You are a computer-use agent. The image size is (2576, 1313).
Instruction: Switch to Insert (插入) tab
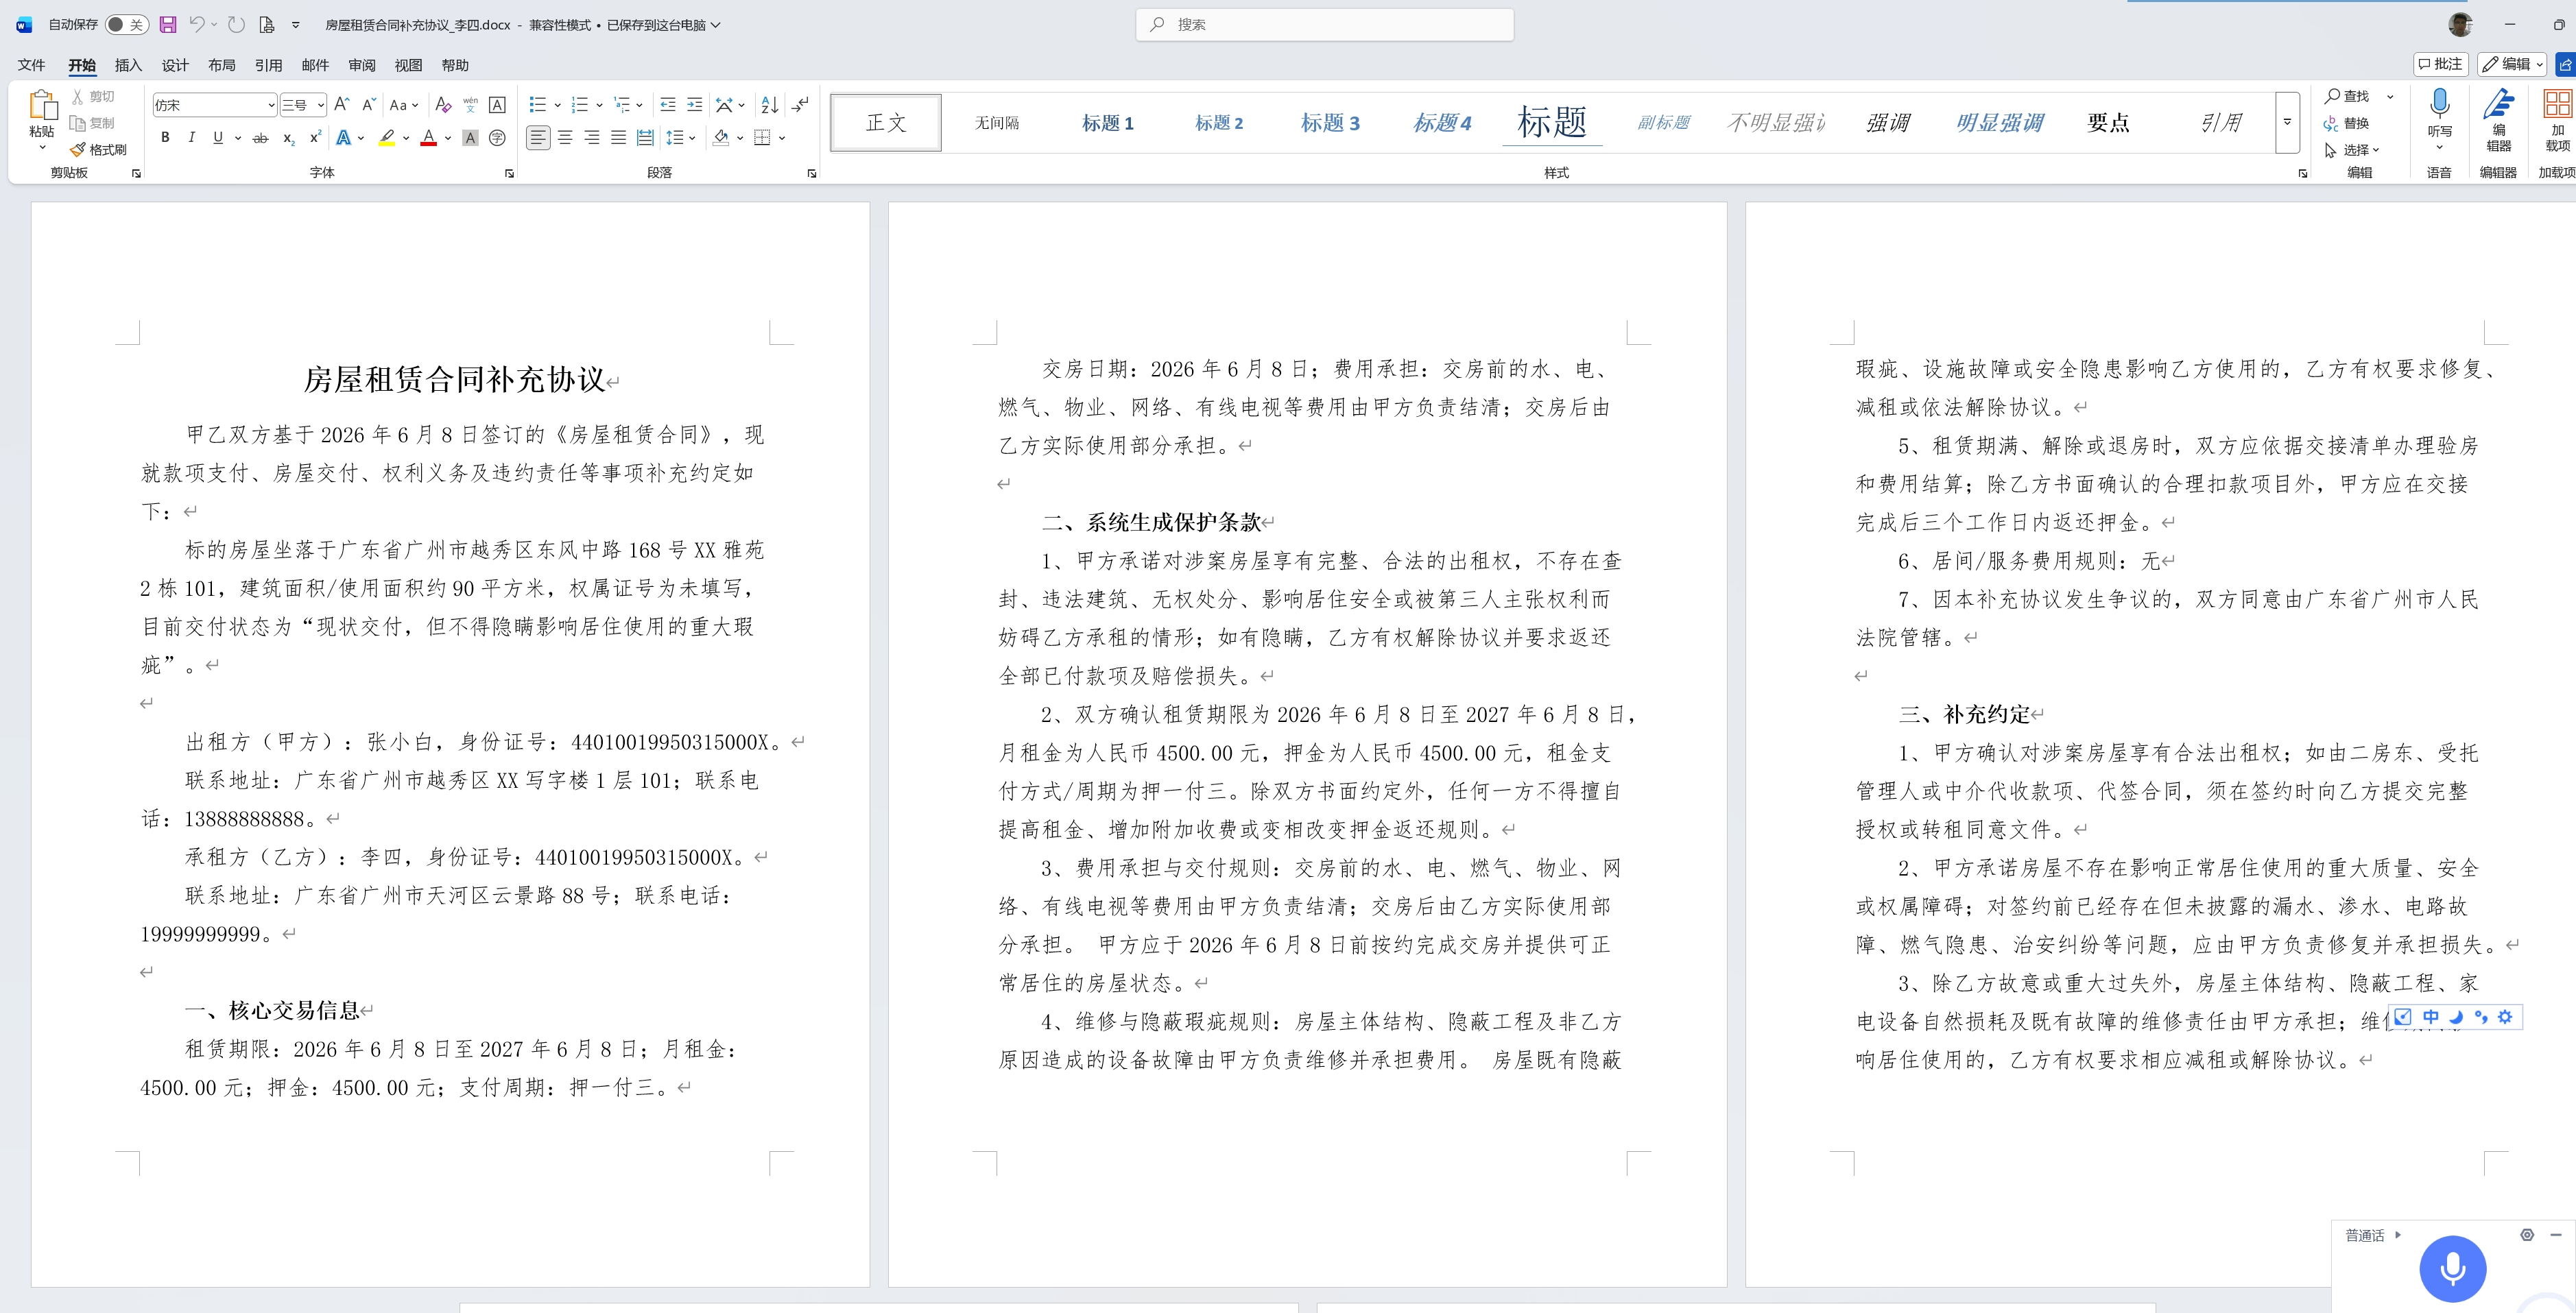(x=128, y=65)
